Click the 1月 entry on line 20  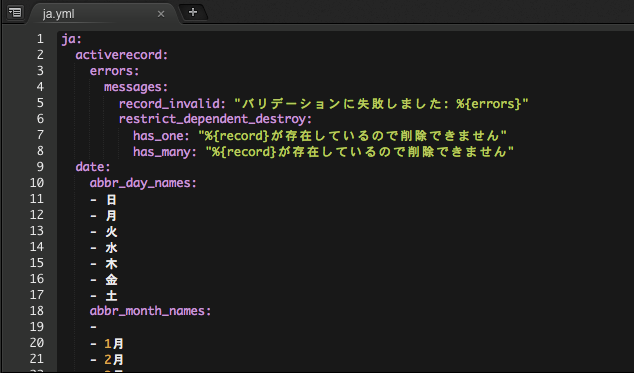(x=114, y=344)
